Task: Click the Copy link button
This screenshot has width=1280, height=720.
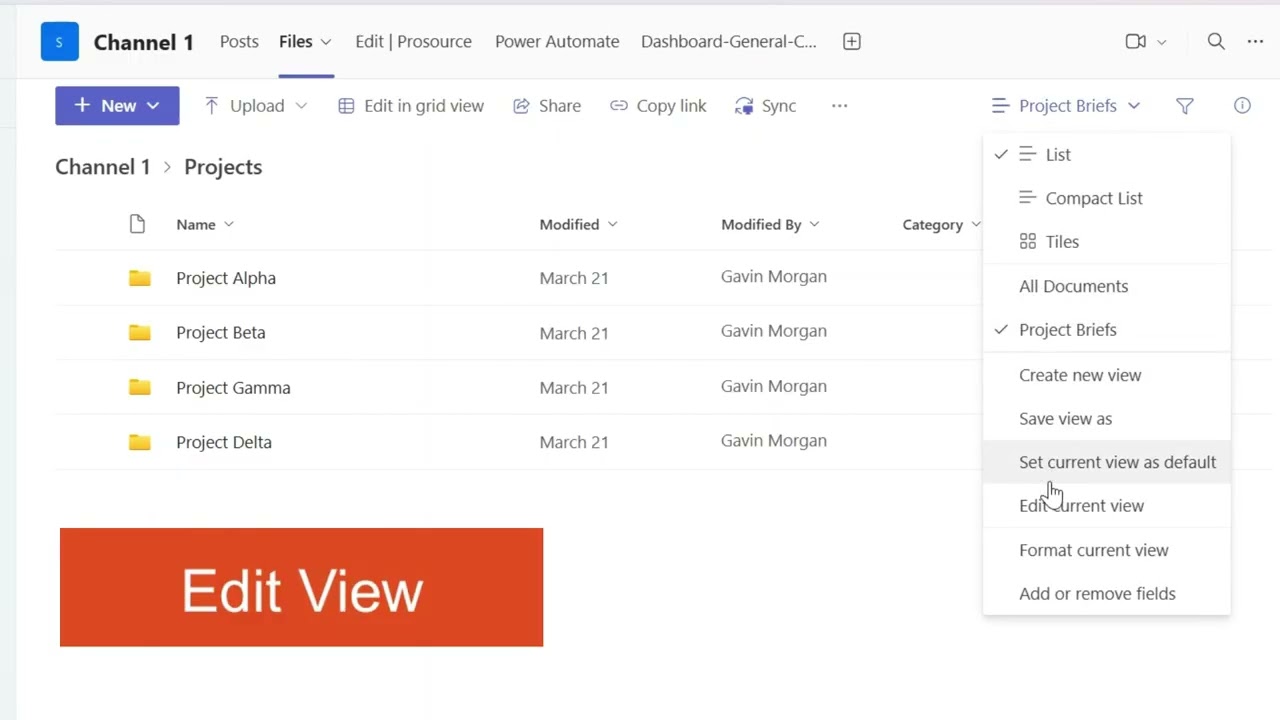Action: 658,106
